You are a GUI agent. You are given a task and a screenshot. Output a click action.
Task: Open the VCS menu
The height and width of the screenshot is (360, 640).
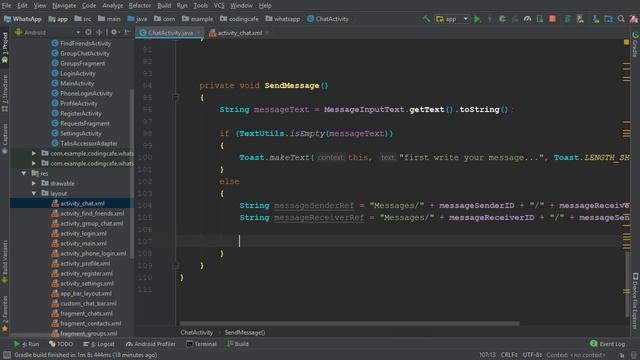point(219,6)
